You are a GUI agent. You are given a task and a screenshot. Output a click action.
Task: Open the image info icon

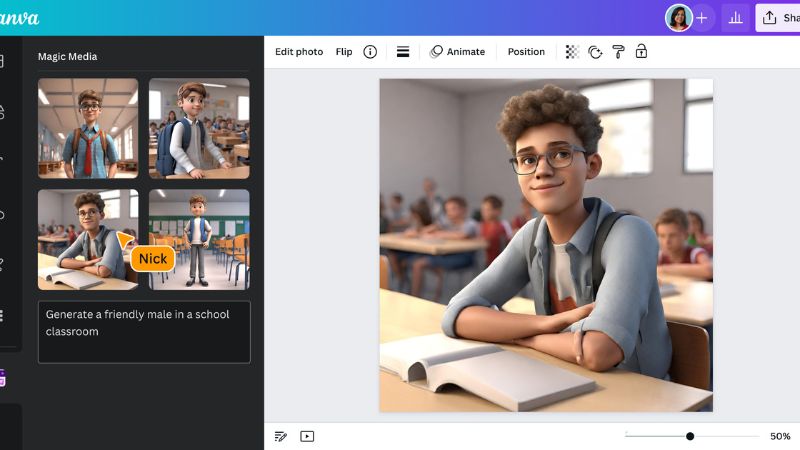[370, 52]
